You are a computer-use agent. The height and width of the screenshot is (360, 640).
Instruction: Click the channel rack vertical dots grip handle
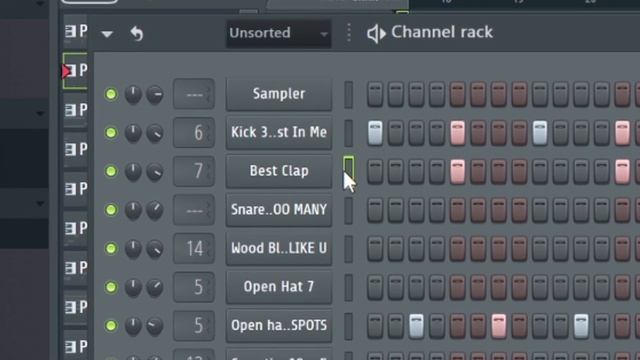[349, 33]
